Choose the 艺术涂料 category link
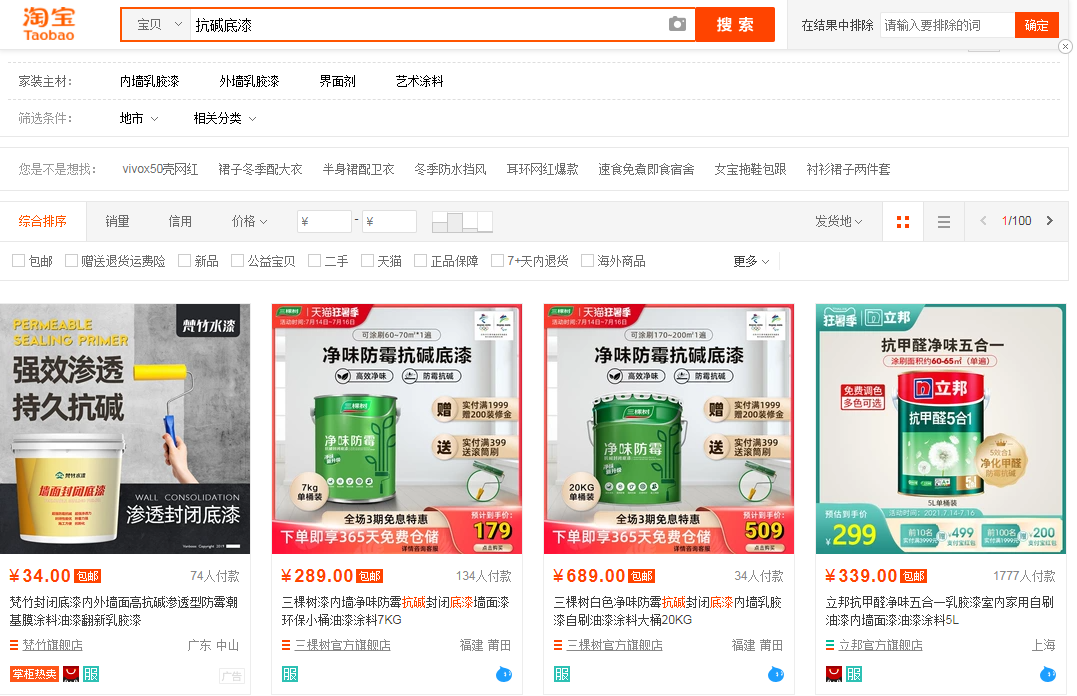The image size is (1077, 696). click(x=420, y=82)
